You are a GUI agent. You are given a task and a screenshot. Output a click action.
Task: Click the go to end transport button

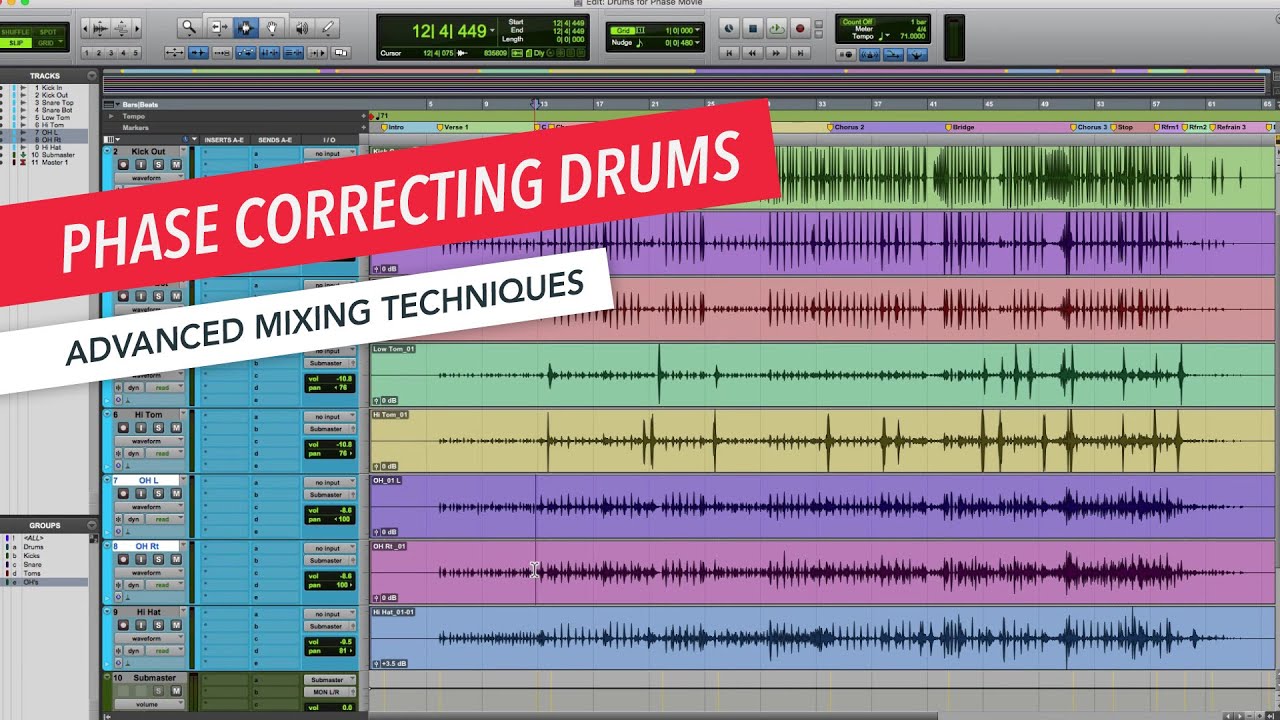point(799,52)
